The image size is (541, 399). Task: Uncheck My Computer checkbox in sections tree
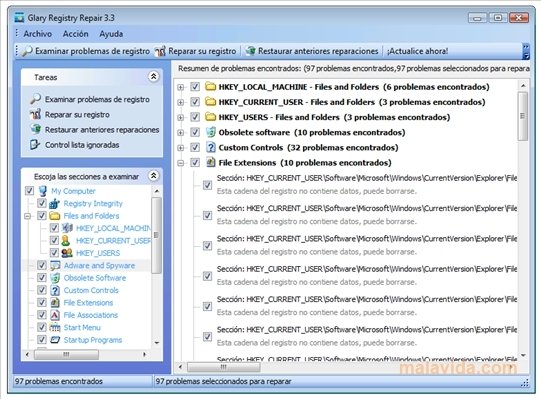(x=30, y=191)
